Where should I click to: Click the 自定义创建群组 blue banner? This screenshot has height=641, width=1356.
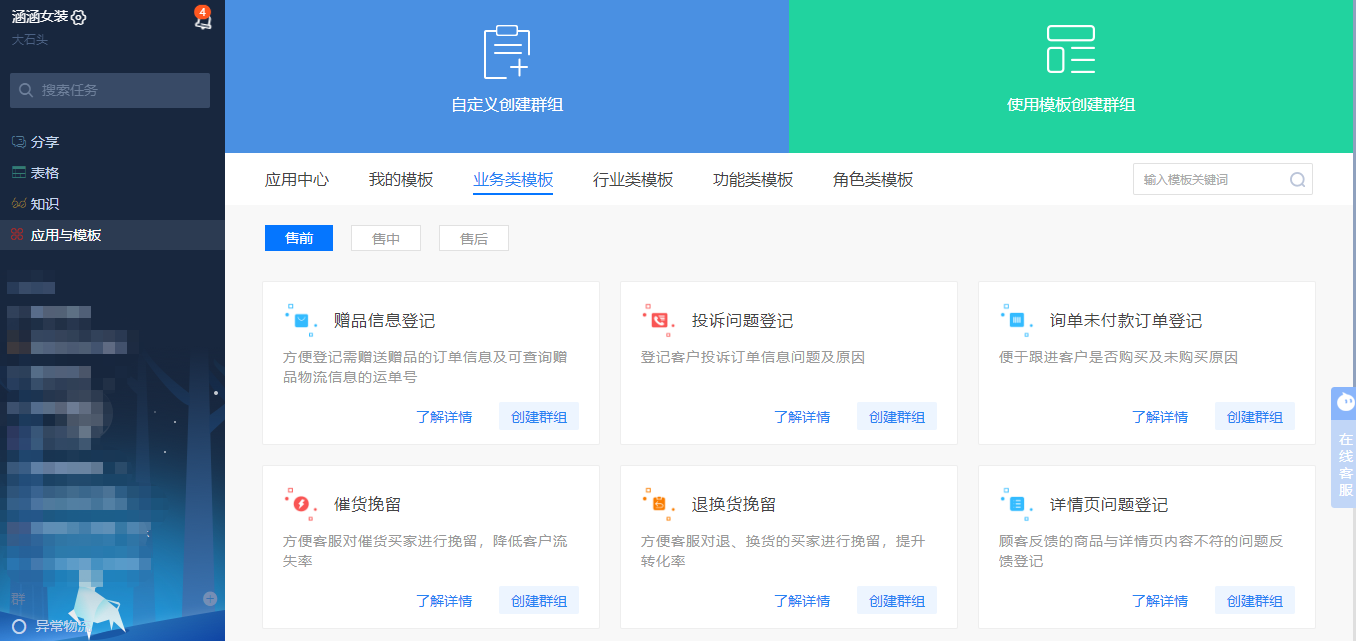point(507,76)
